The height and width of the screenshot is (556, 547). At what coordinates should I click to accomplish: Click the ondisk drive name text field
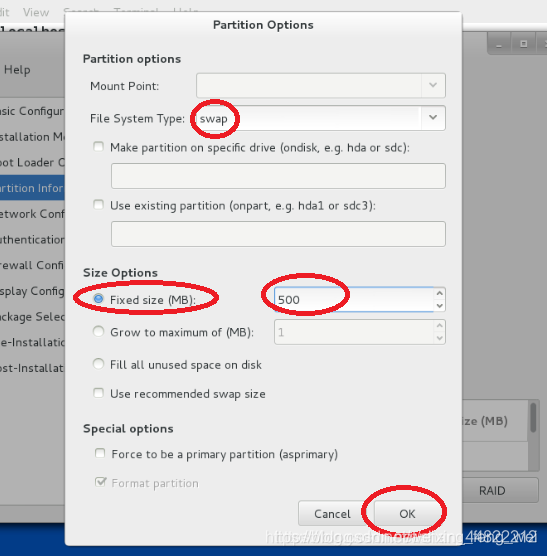pyautogui.click(x=278, y=176)
